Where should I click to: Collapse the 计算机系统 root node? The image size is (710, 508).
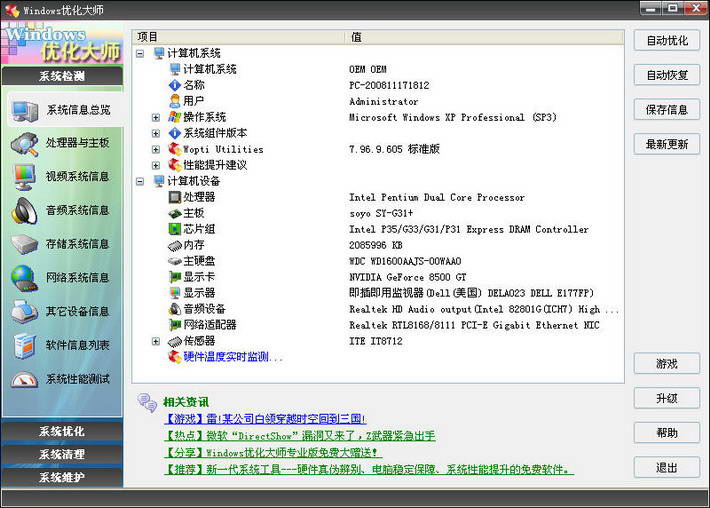[x=140, y=53]
